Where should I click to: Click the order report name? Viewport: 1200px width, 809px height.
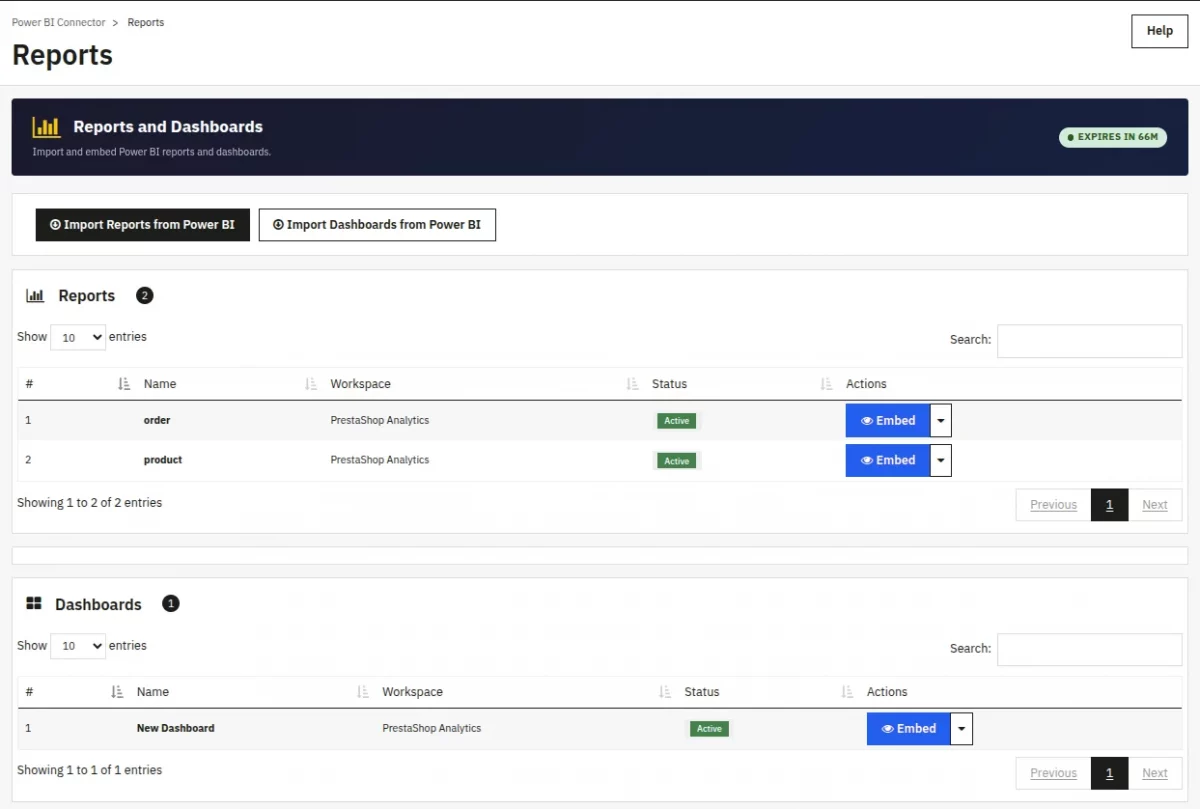(157, 421)
